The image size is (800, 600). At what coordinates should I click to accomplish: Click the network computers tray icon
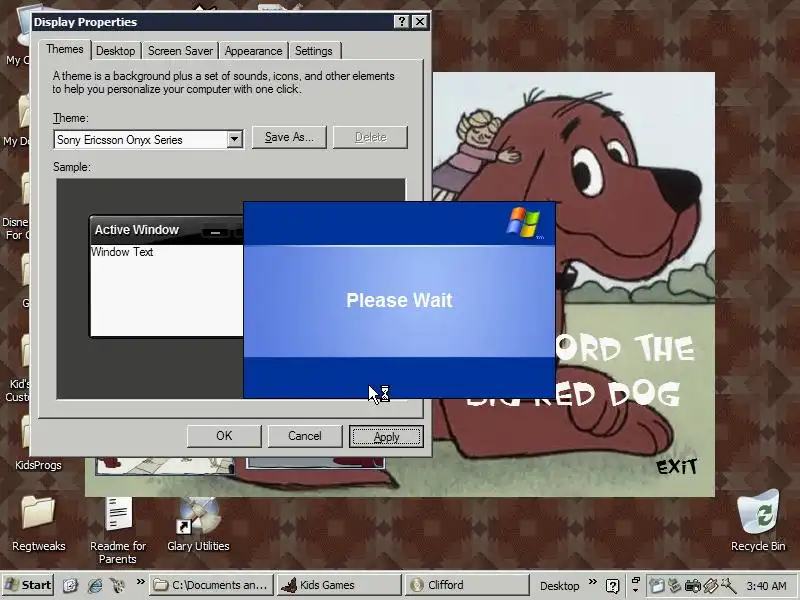(674, 585)
